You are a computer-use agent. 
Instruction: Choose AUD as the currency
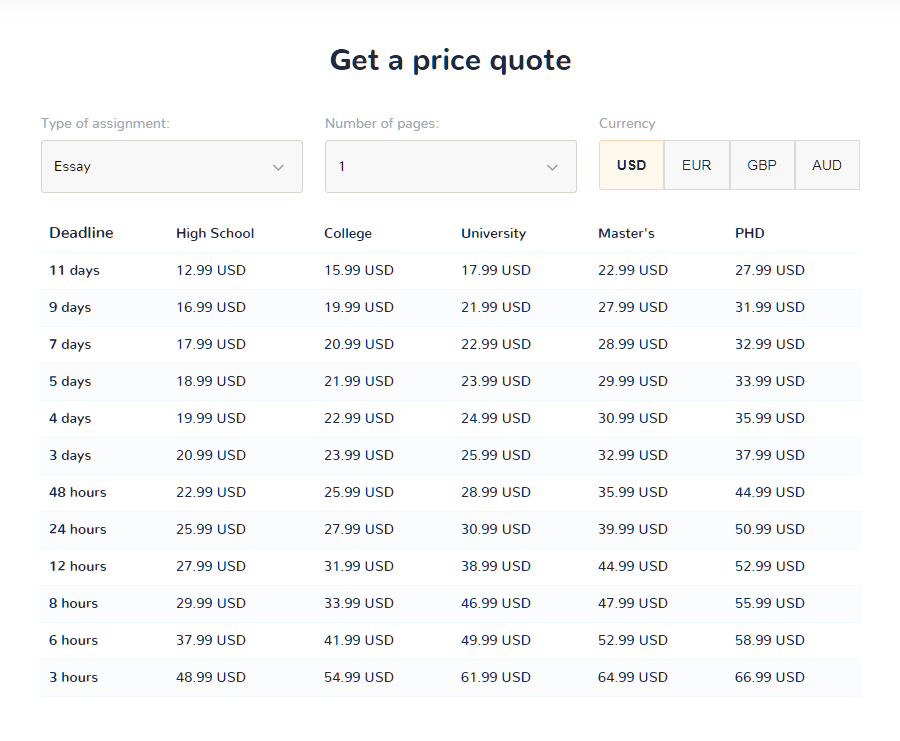[x=827, y=165]
